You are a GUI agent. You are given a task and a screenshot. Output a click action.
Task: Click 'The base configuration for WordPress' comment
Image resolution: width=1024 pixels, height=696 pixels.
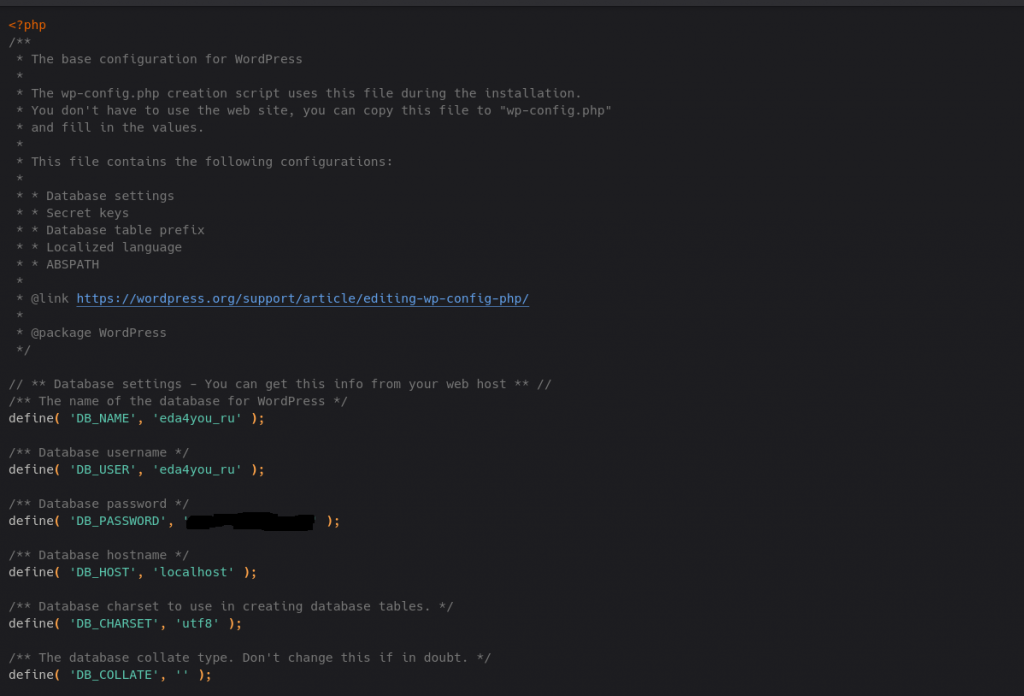point(167,59)
